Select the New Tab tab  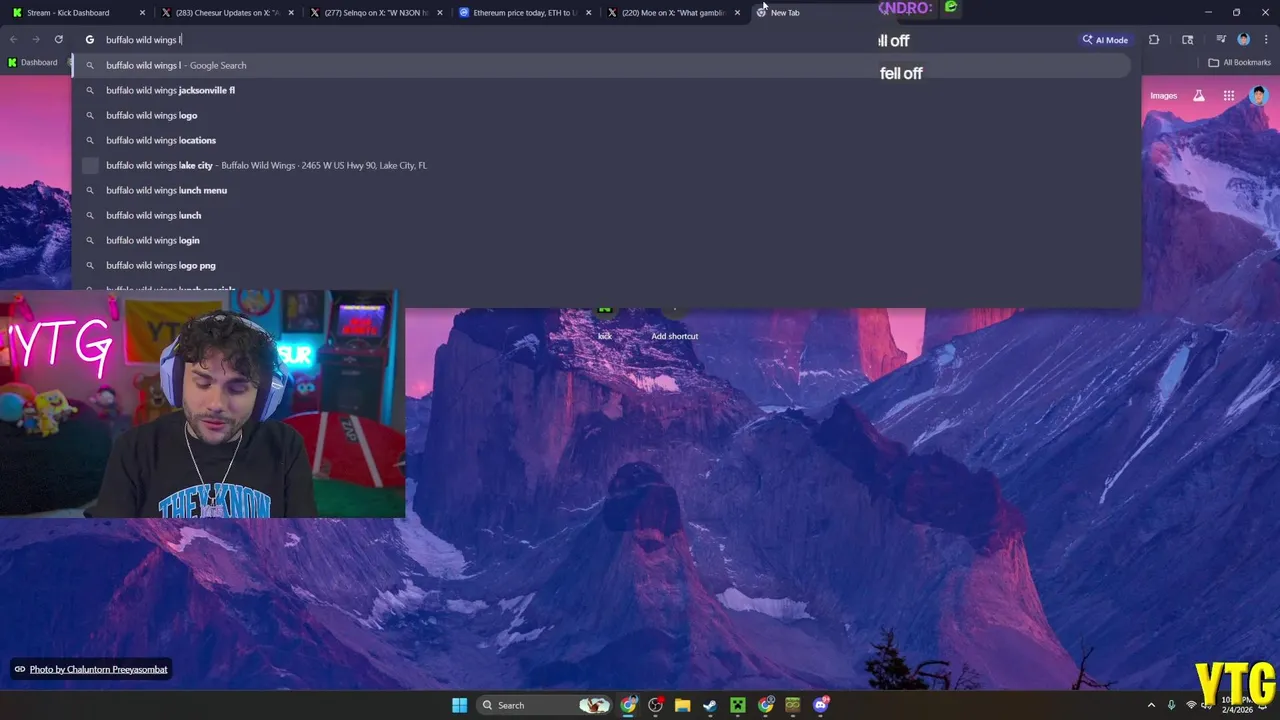pyautogui.click(x=820, y=13)
